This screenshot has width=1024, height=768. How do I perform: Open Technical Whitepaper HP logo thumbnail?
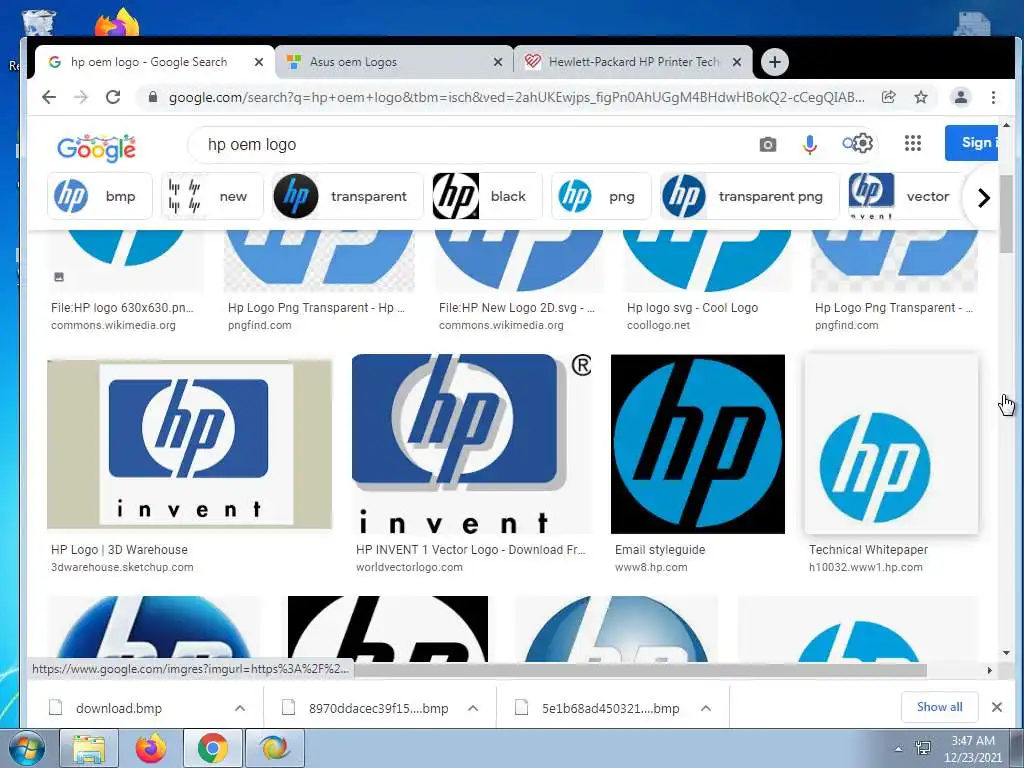click(891, 444)
